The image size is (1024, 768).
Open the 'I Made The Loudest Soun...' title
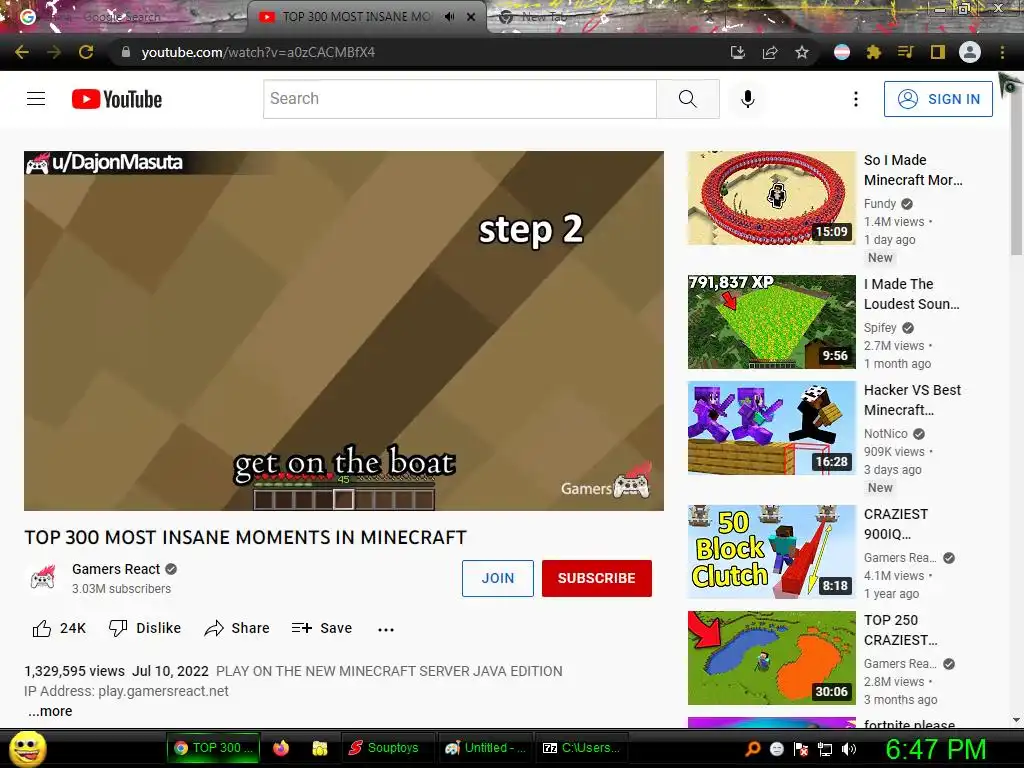(x=912, y=294)
